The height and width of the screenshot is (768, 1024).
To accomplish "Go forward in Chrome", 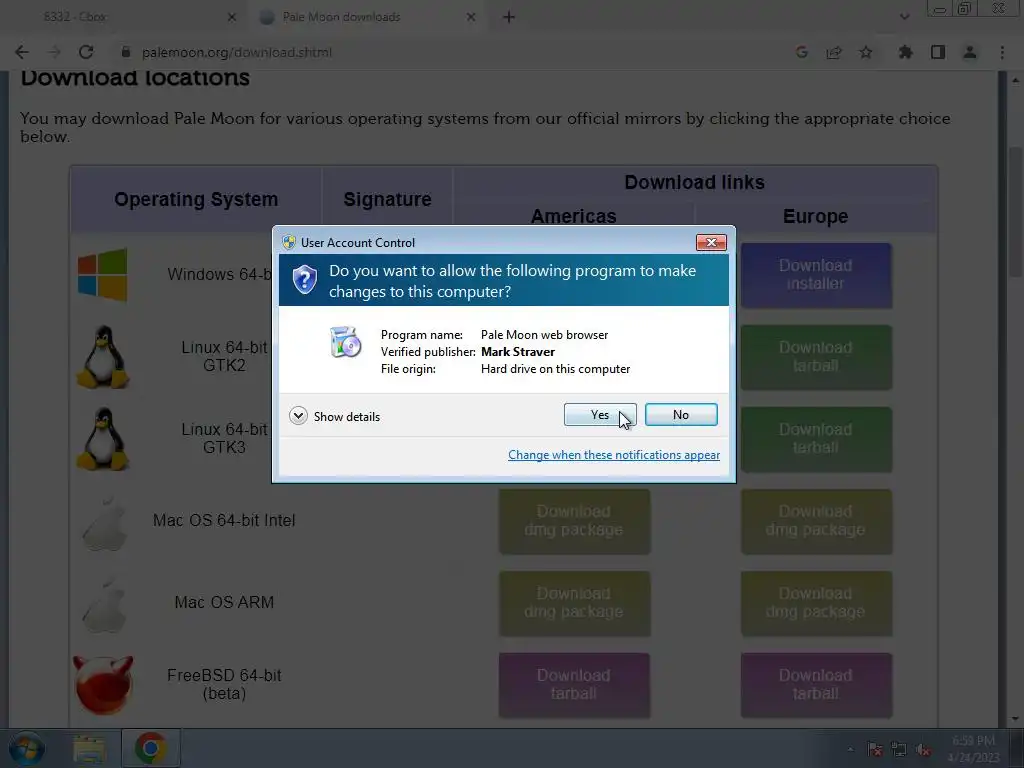I will (x=54, y=52).
